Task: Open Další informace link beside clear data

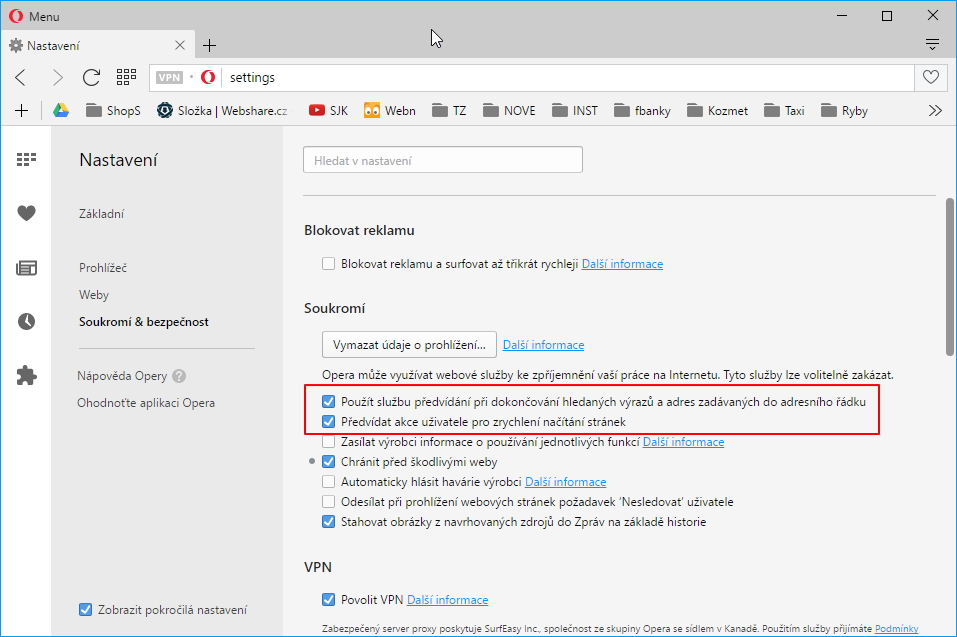Action: click(543, 345)
